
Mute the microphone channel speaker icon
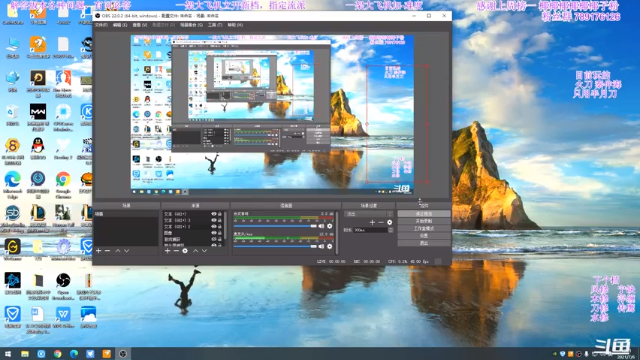pyautogui.click(x=321, y=246)
